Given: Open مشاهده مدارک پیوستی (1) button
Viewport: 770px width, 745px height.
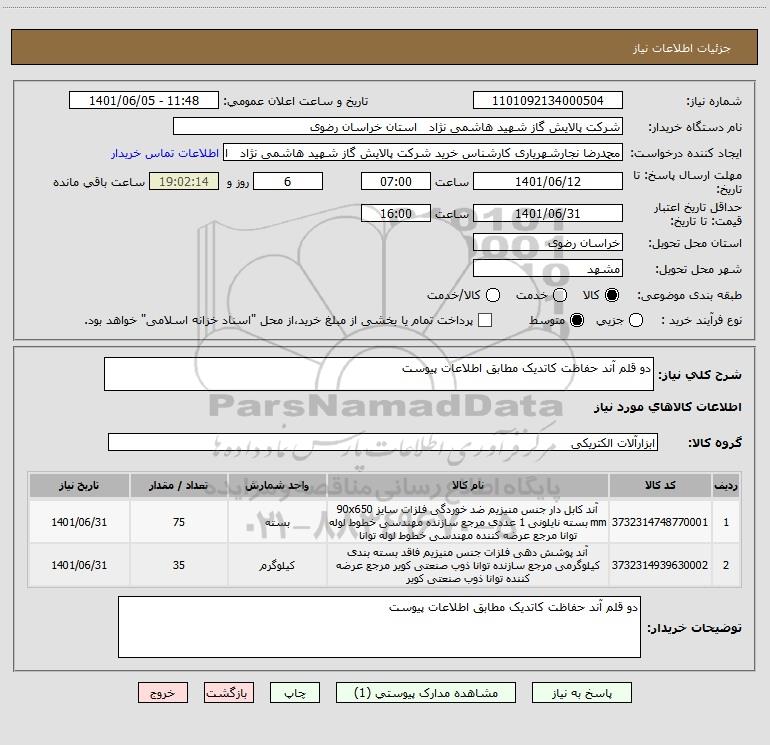Looking at the screenshot, I should click(x=426, y=693).
